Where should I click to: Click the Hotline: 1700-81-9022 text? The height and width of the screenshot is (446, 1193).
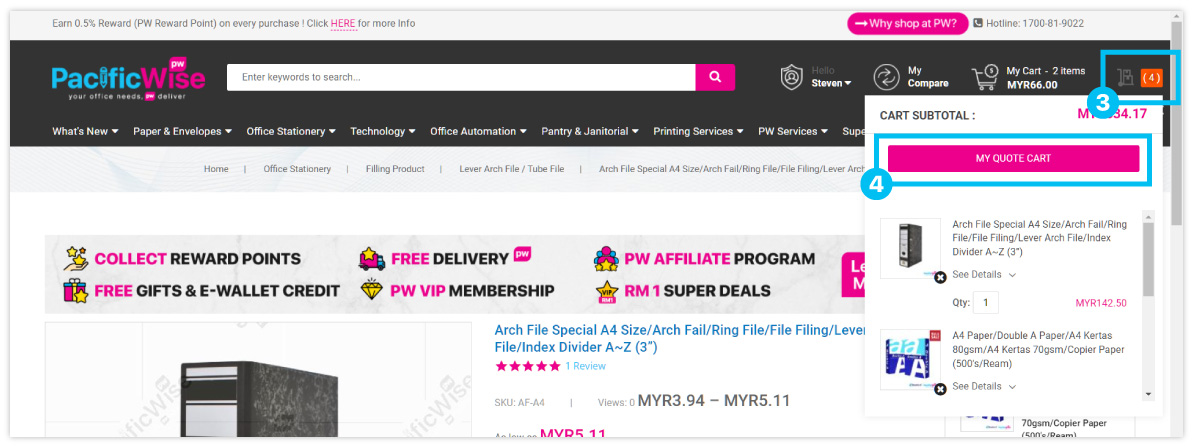1035,24
